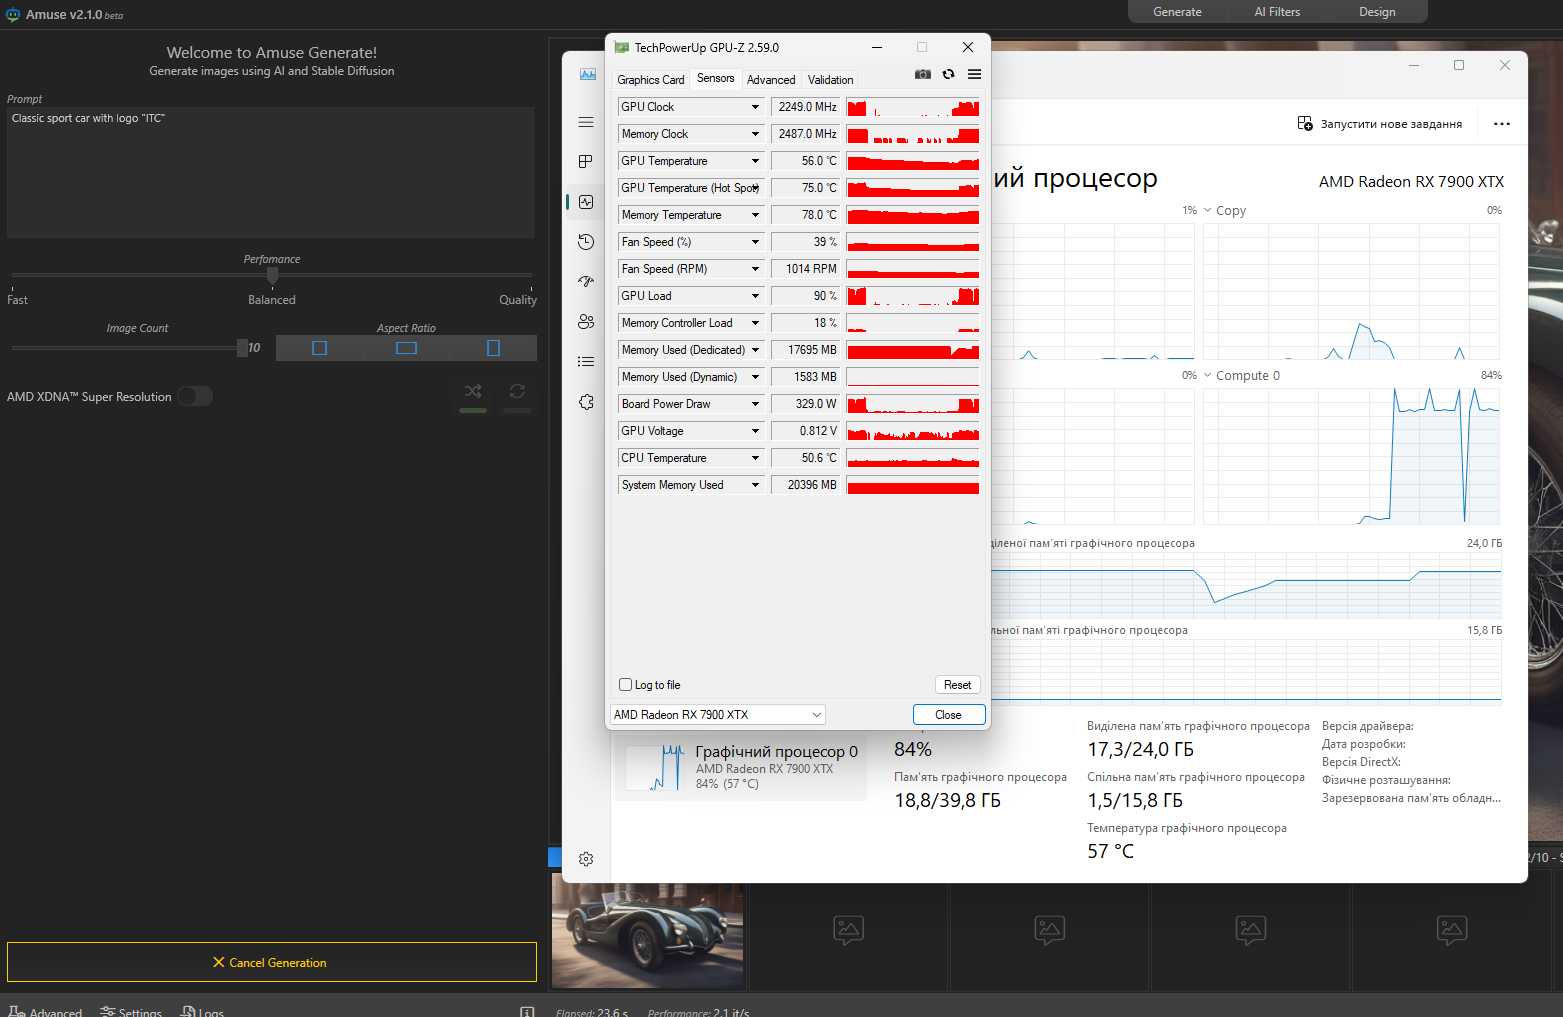The width and height of the screenshot is (1563, 1017).
Task: Switch to the Validation tab in GPU-Z
Action: click(x=830, y=79)
